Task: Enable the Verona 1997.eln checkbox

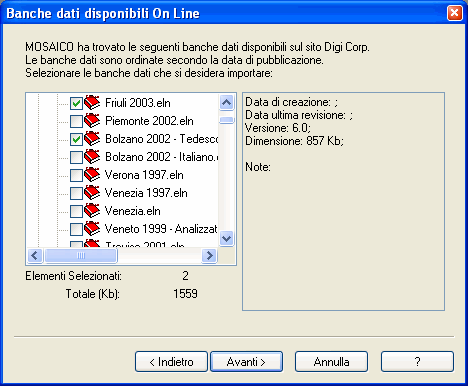Action: (x=76, y=175)
